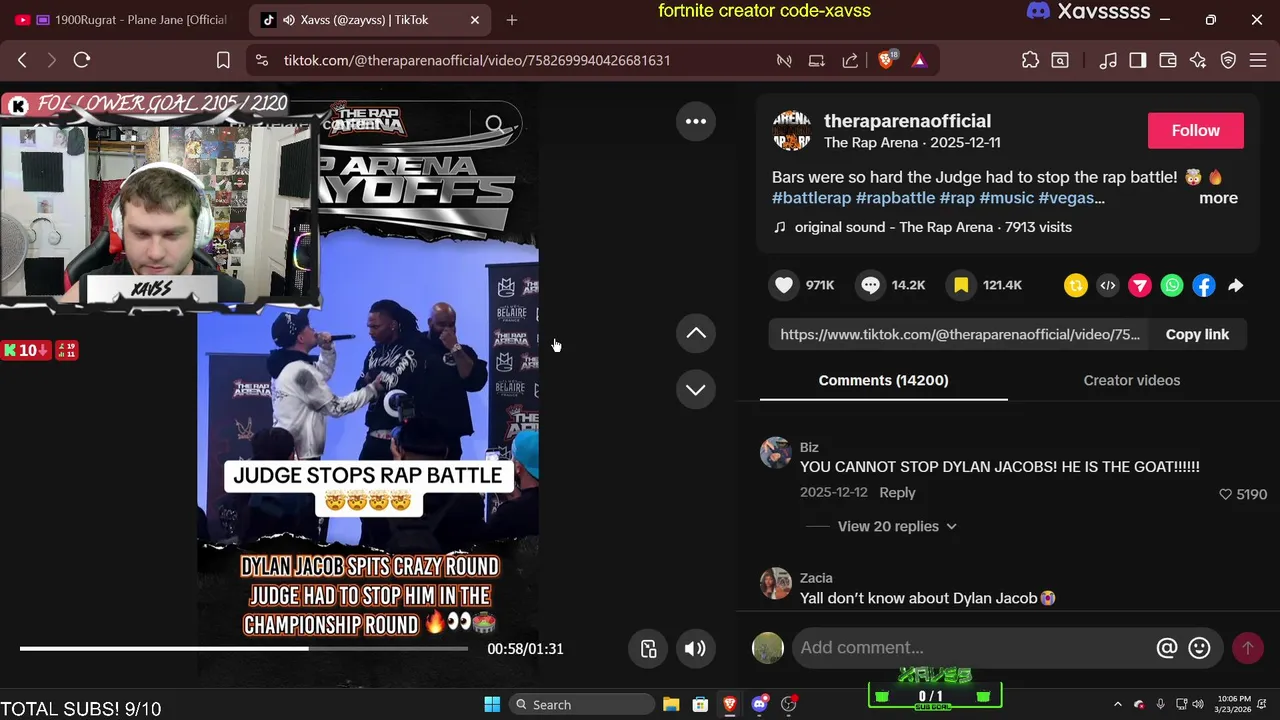Open the Leo AI sparkle icon

pyautogui.click(x=1198, y=60)
